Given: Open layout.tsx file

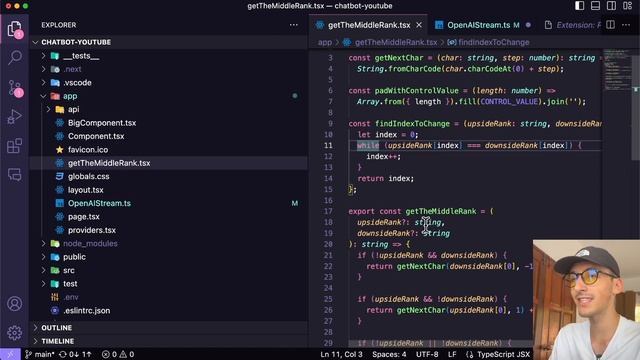Looking at the screenshot, I should click(x=168, y=190).
